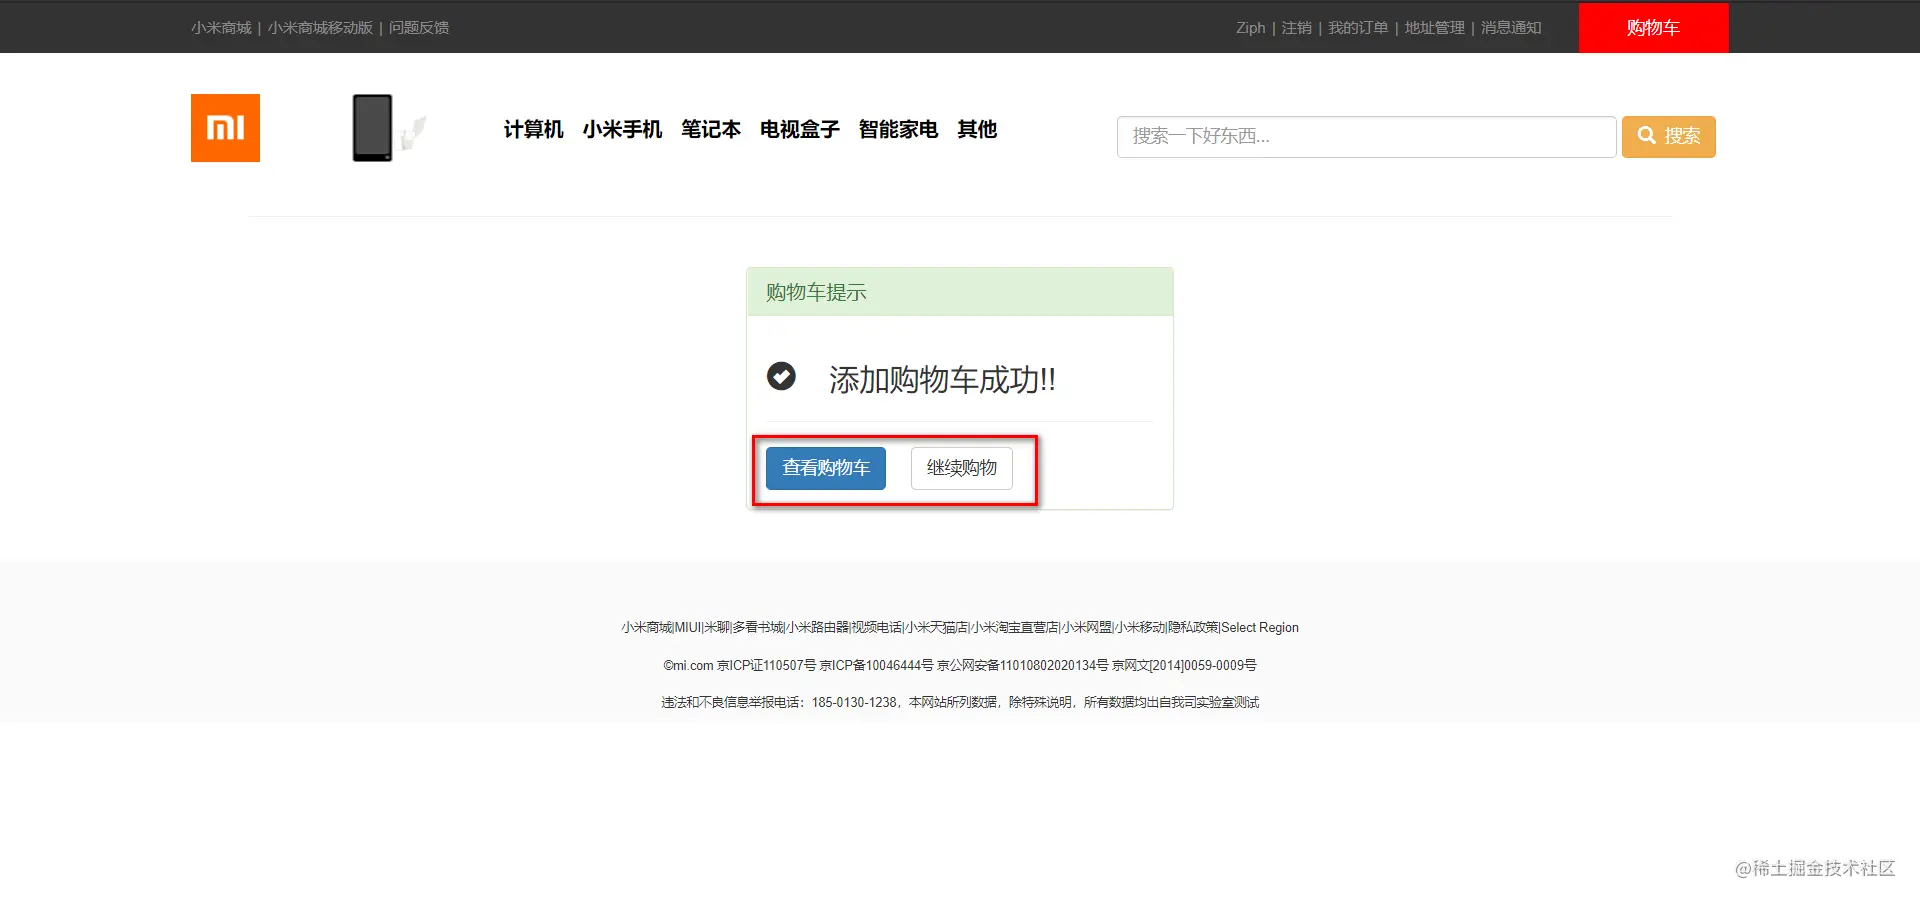
Task: Open the 小米淘宝直营店 footer link
Action: pyautogui.click(x=1015, y=628)
